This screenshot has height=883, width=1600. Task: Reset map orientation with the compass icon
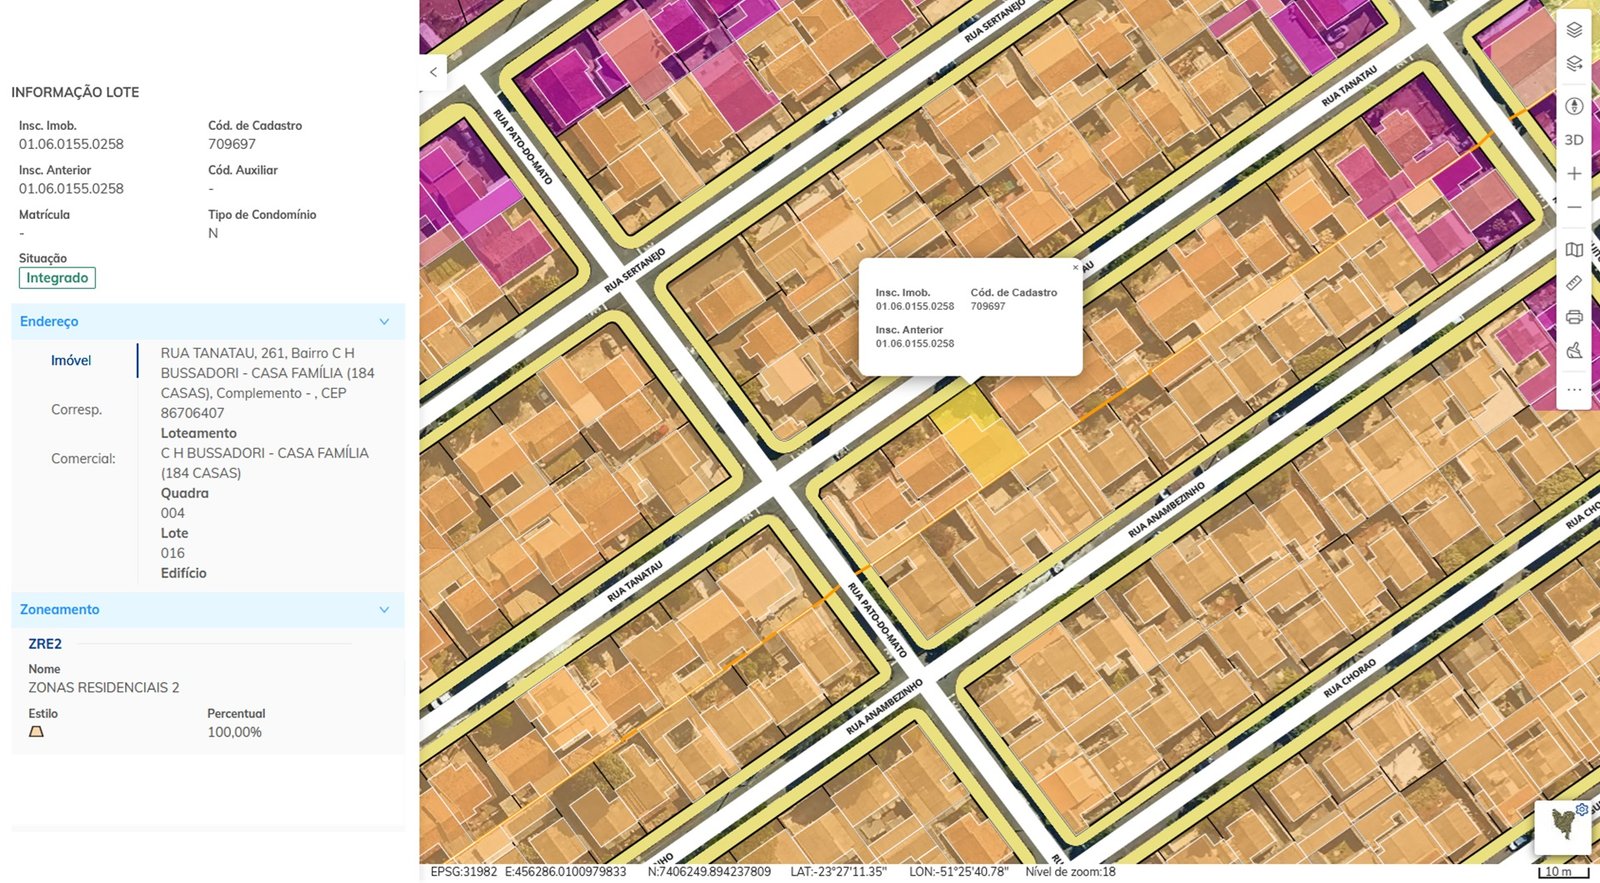tap(1574, 106)
